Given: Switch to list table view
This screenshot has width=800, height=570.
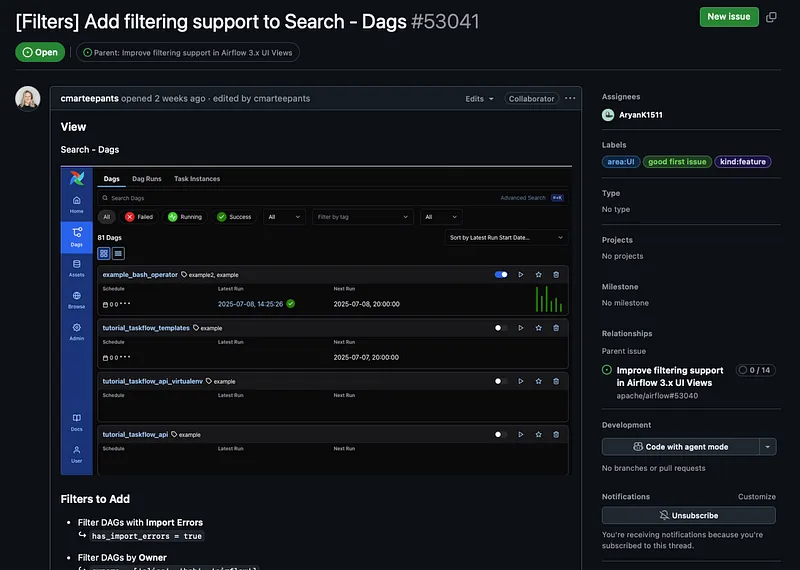Looking at the screenshot, I should point(118,254).
